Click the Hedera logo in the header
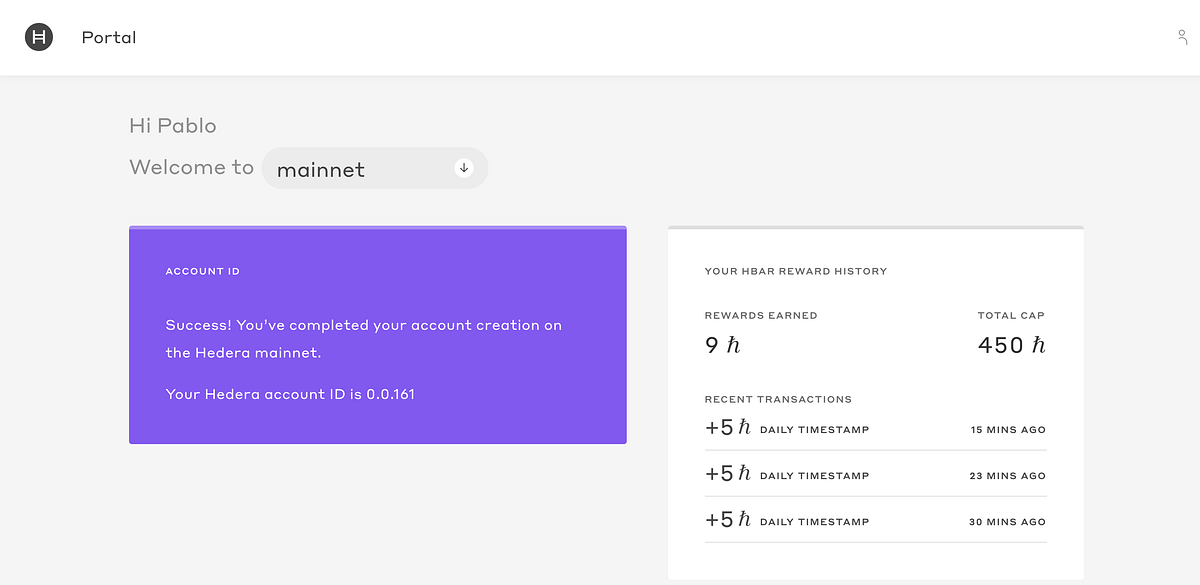This screenshot has height=585, width=1200. 38,37
